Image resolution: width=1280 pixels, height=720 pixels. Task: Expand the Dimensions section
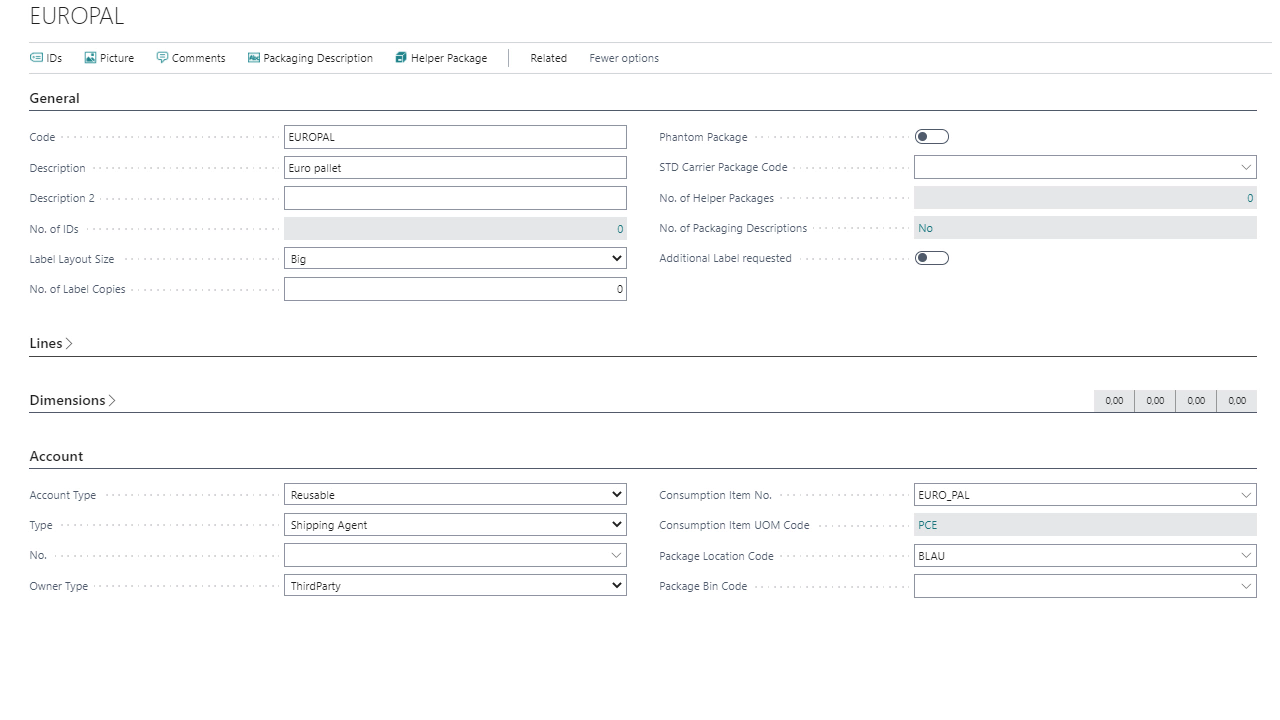73,400
